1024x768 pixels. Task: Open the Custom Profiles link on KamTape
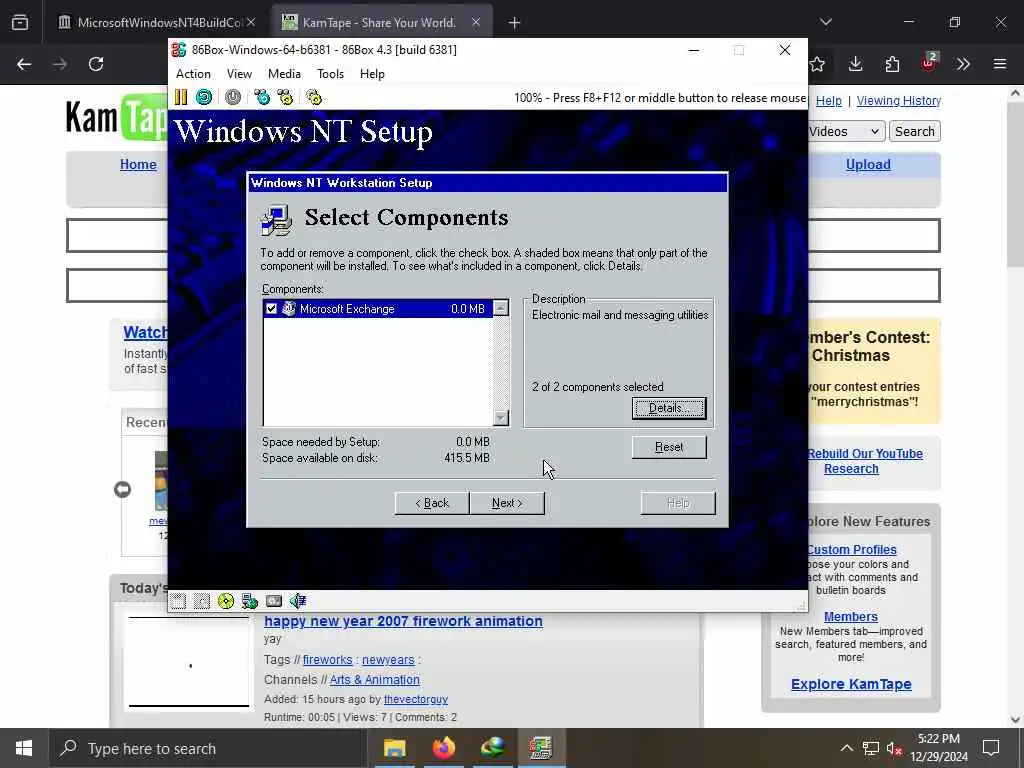[x=852, y=550]
